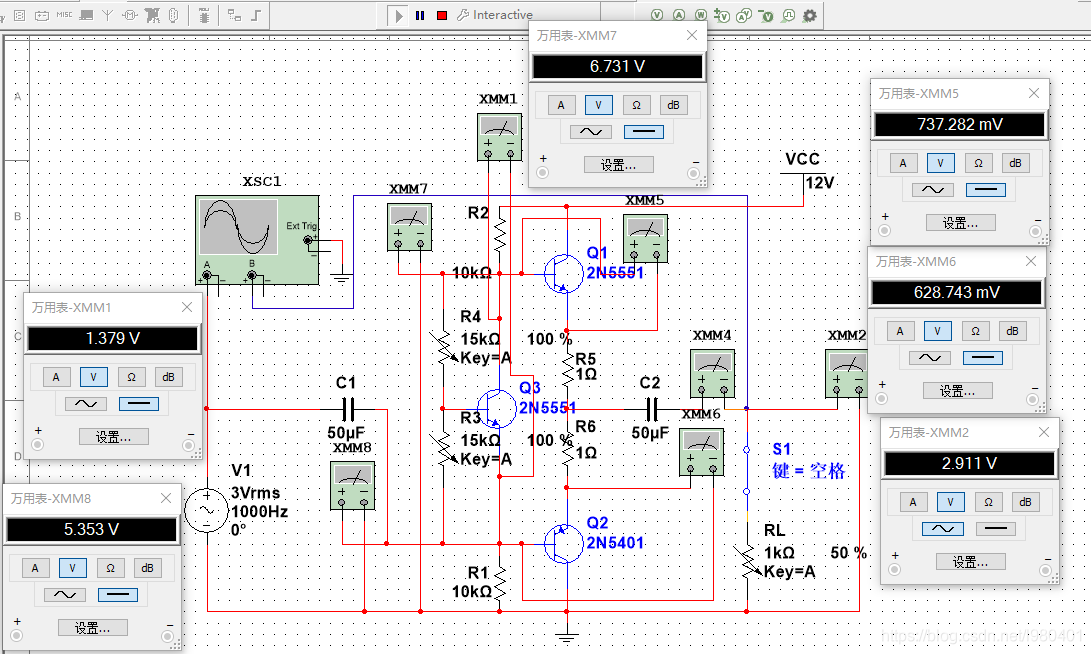Viewport: 1091px width, 654px height.
Task: Set XMM6 multimeter to ammeter mode A
Action: (x=900, y=331)
